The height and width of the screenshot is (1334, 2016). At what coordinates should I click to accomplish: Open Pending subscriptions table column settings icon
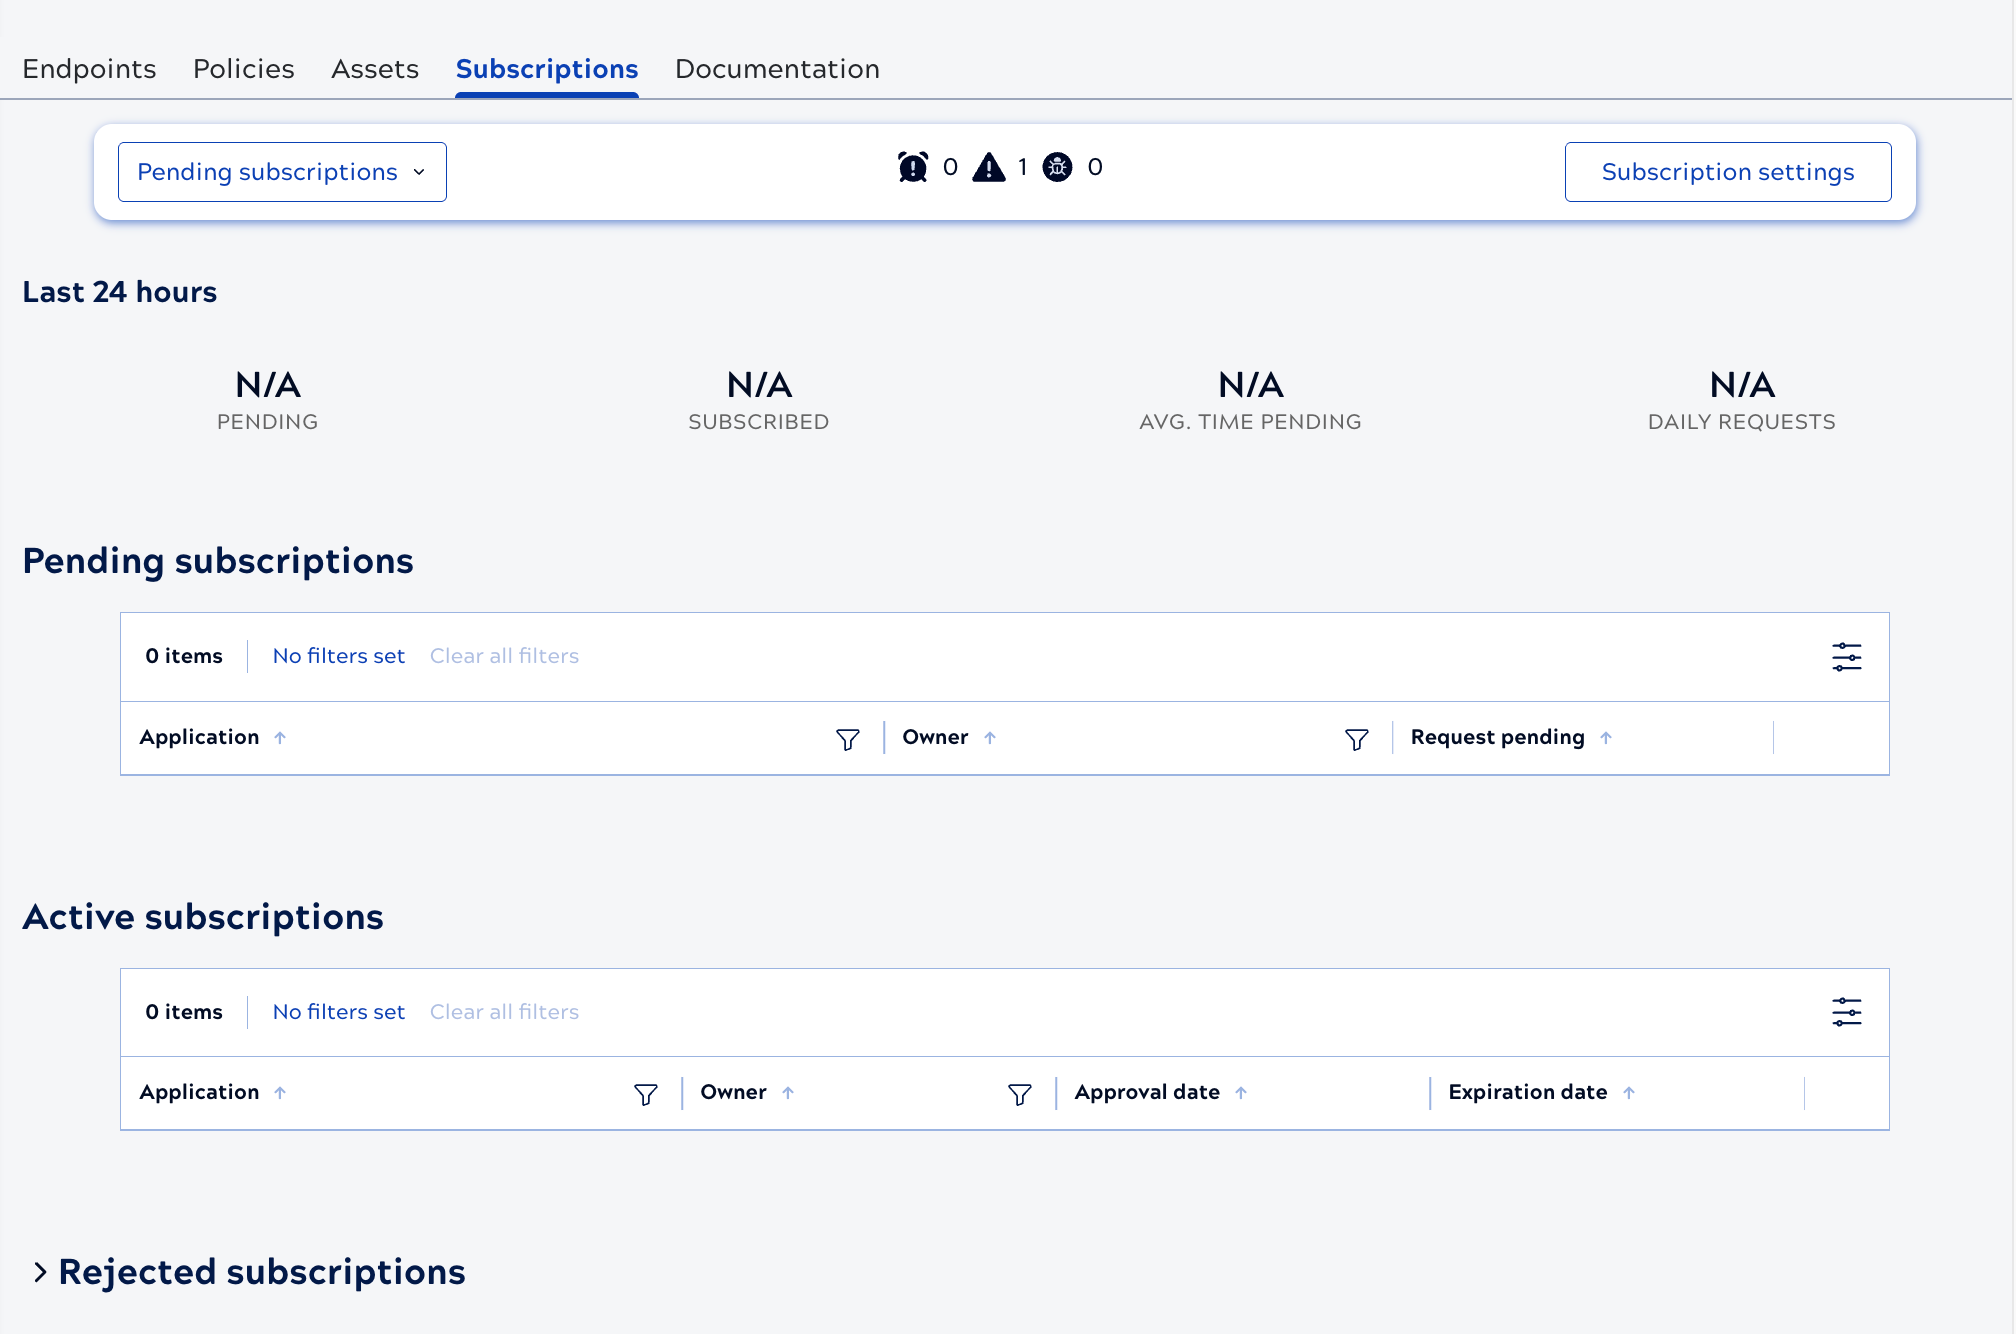pos(1846,657)
